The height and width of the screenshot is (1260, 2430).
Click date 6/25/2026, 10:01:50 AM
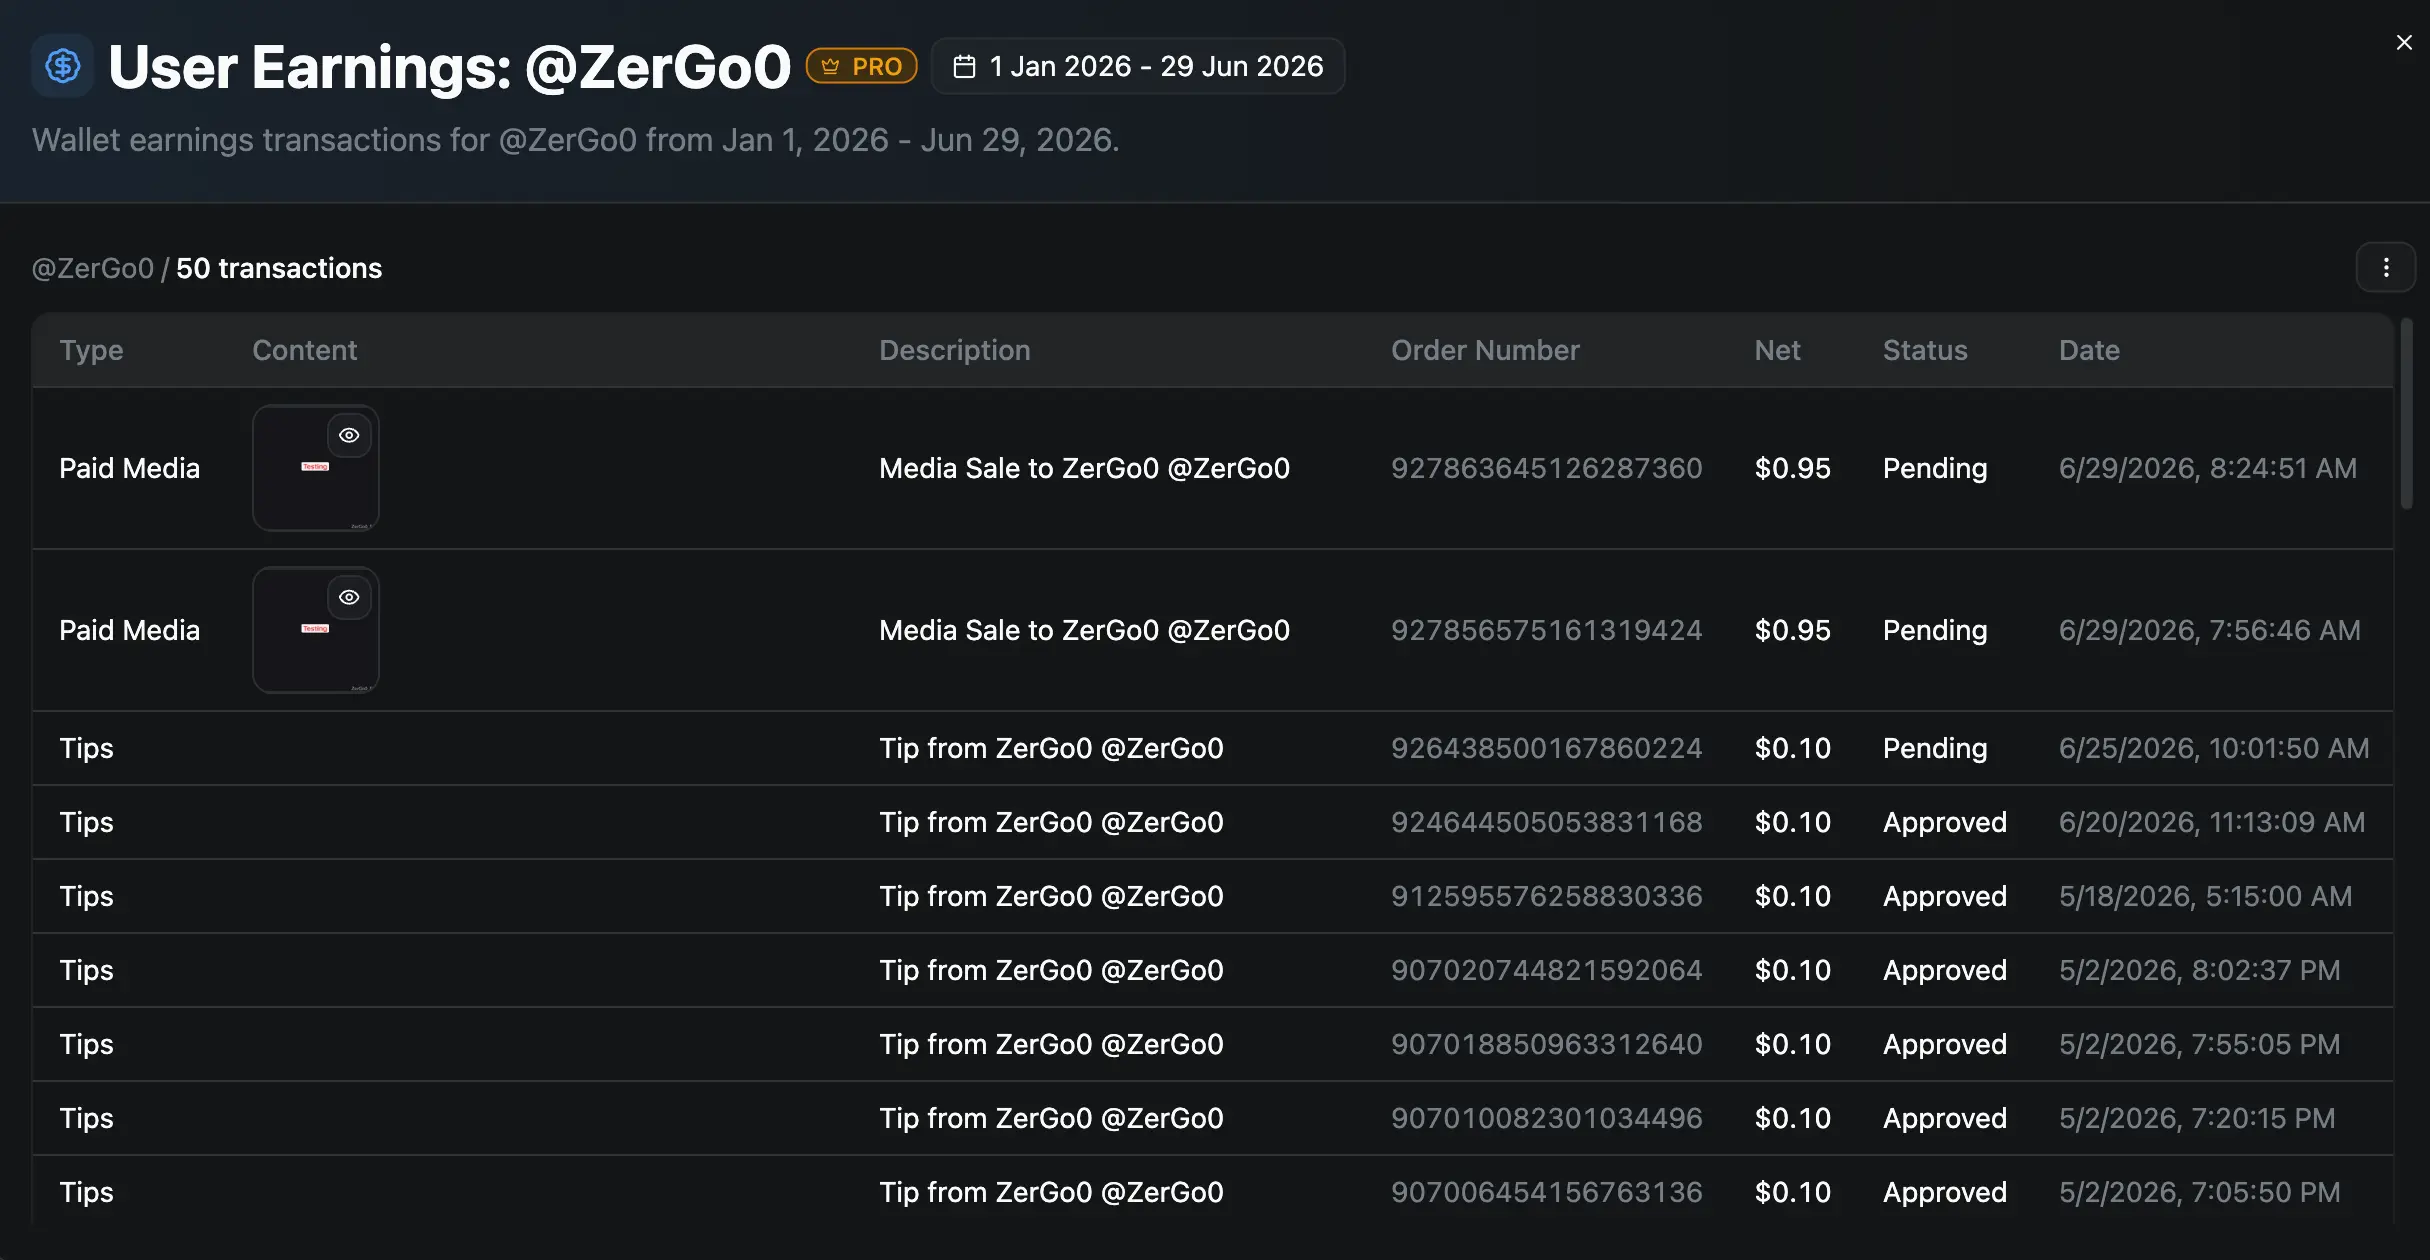[x=2214, y=748]
